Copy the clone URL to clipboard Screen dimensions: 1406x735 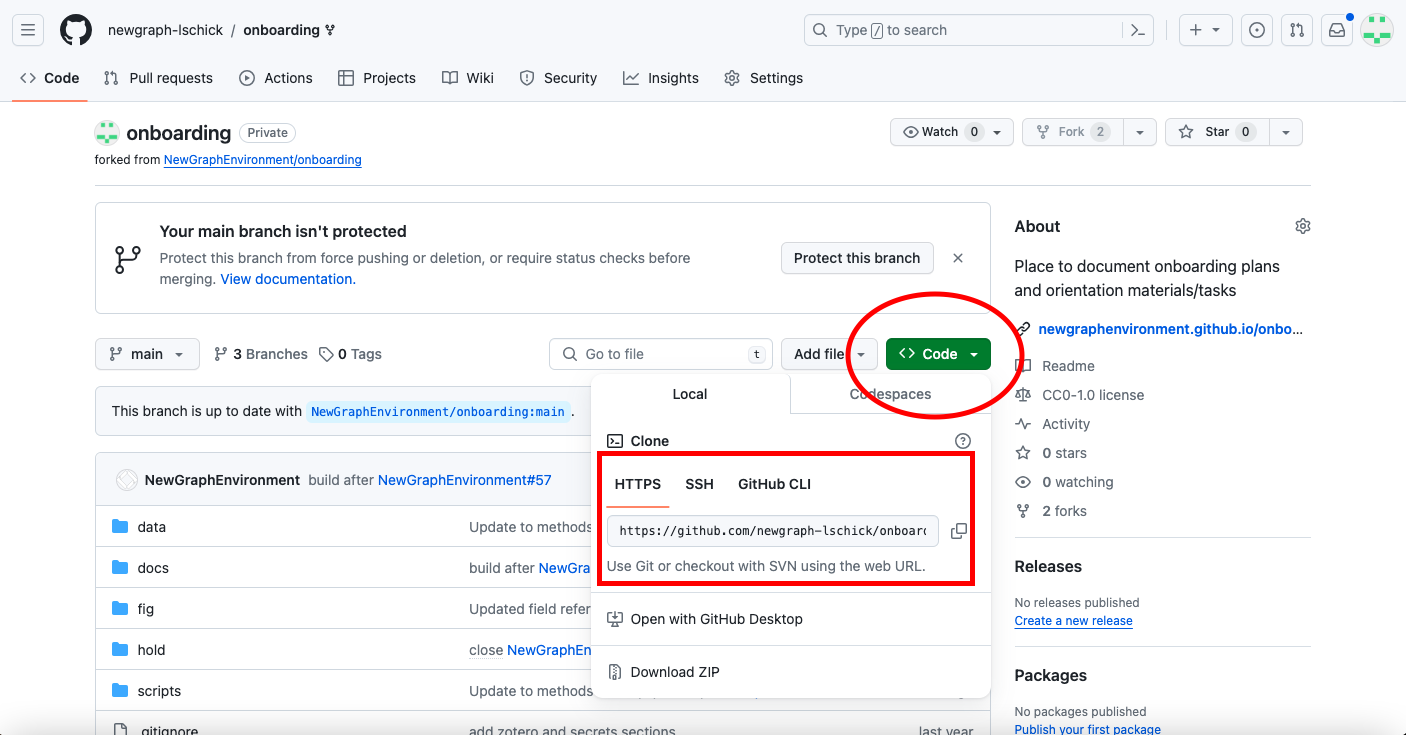(959, 531)
